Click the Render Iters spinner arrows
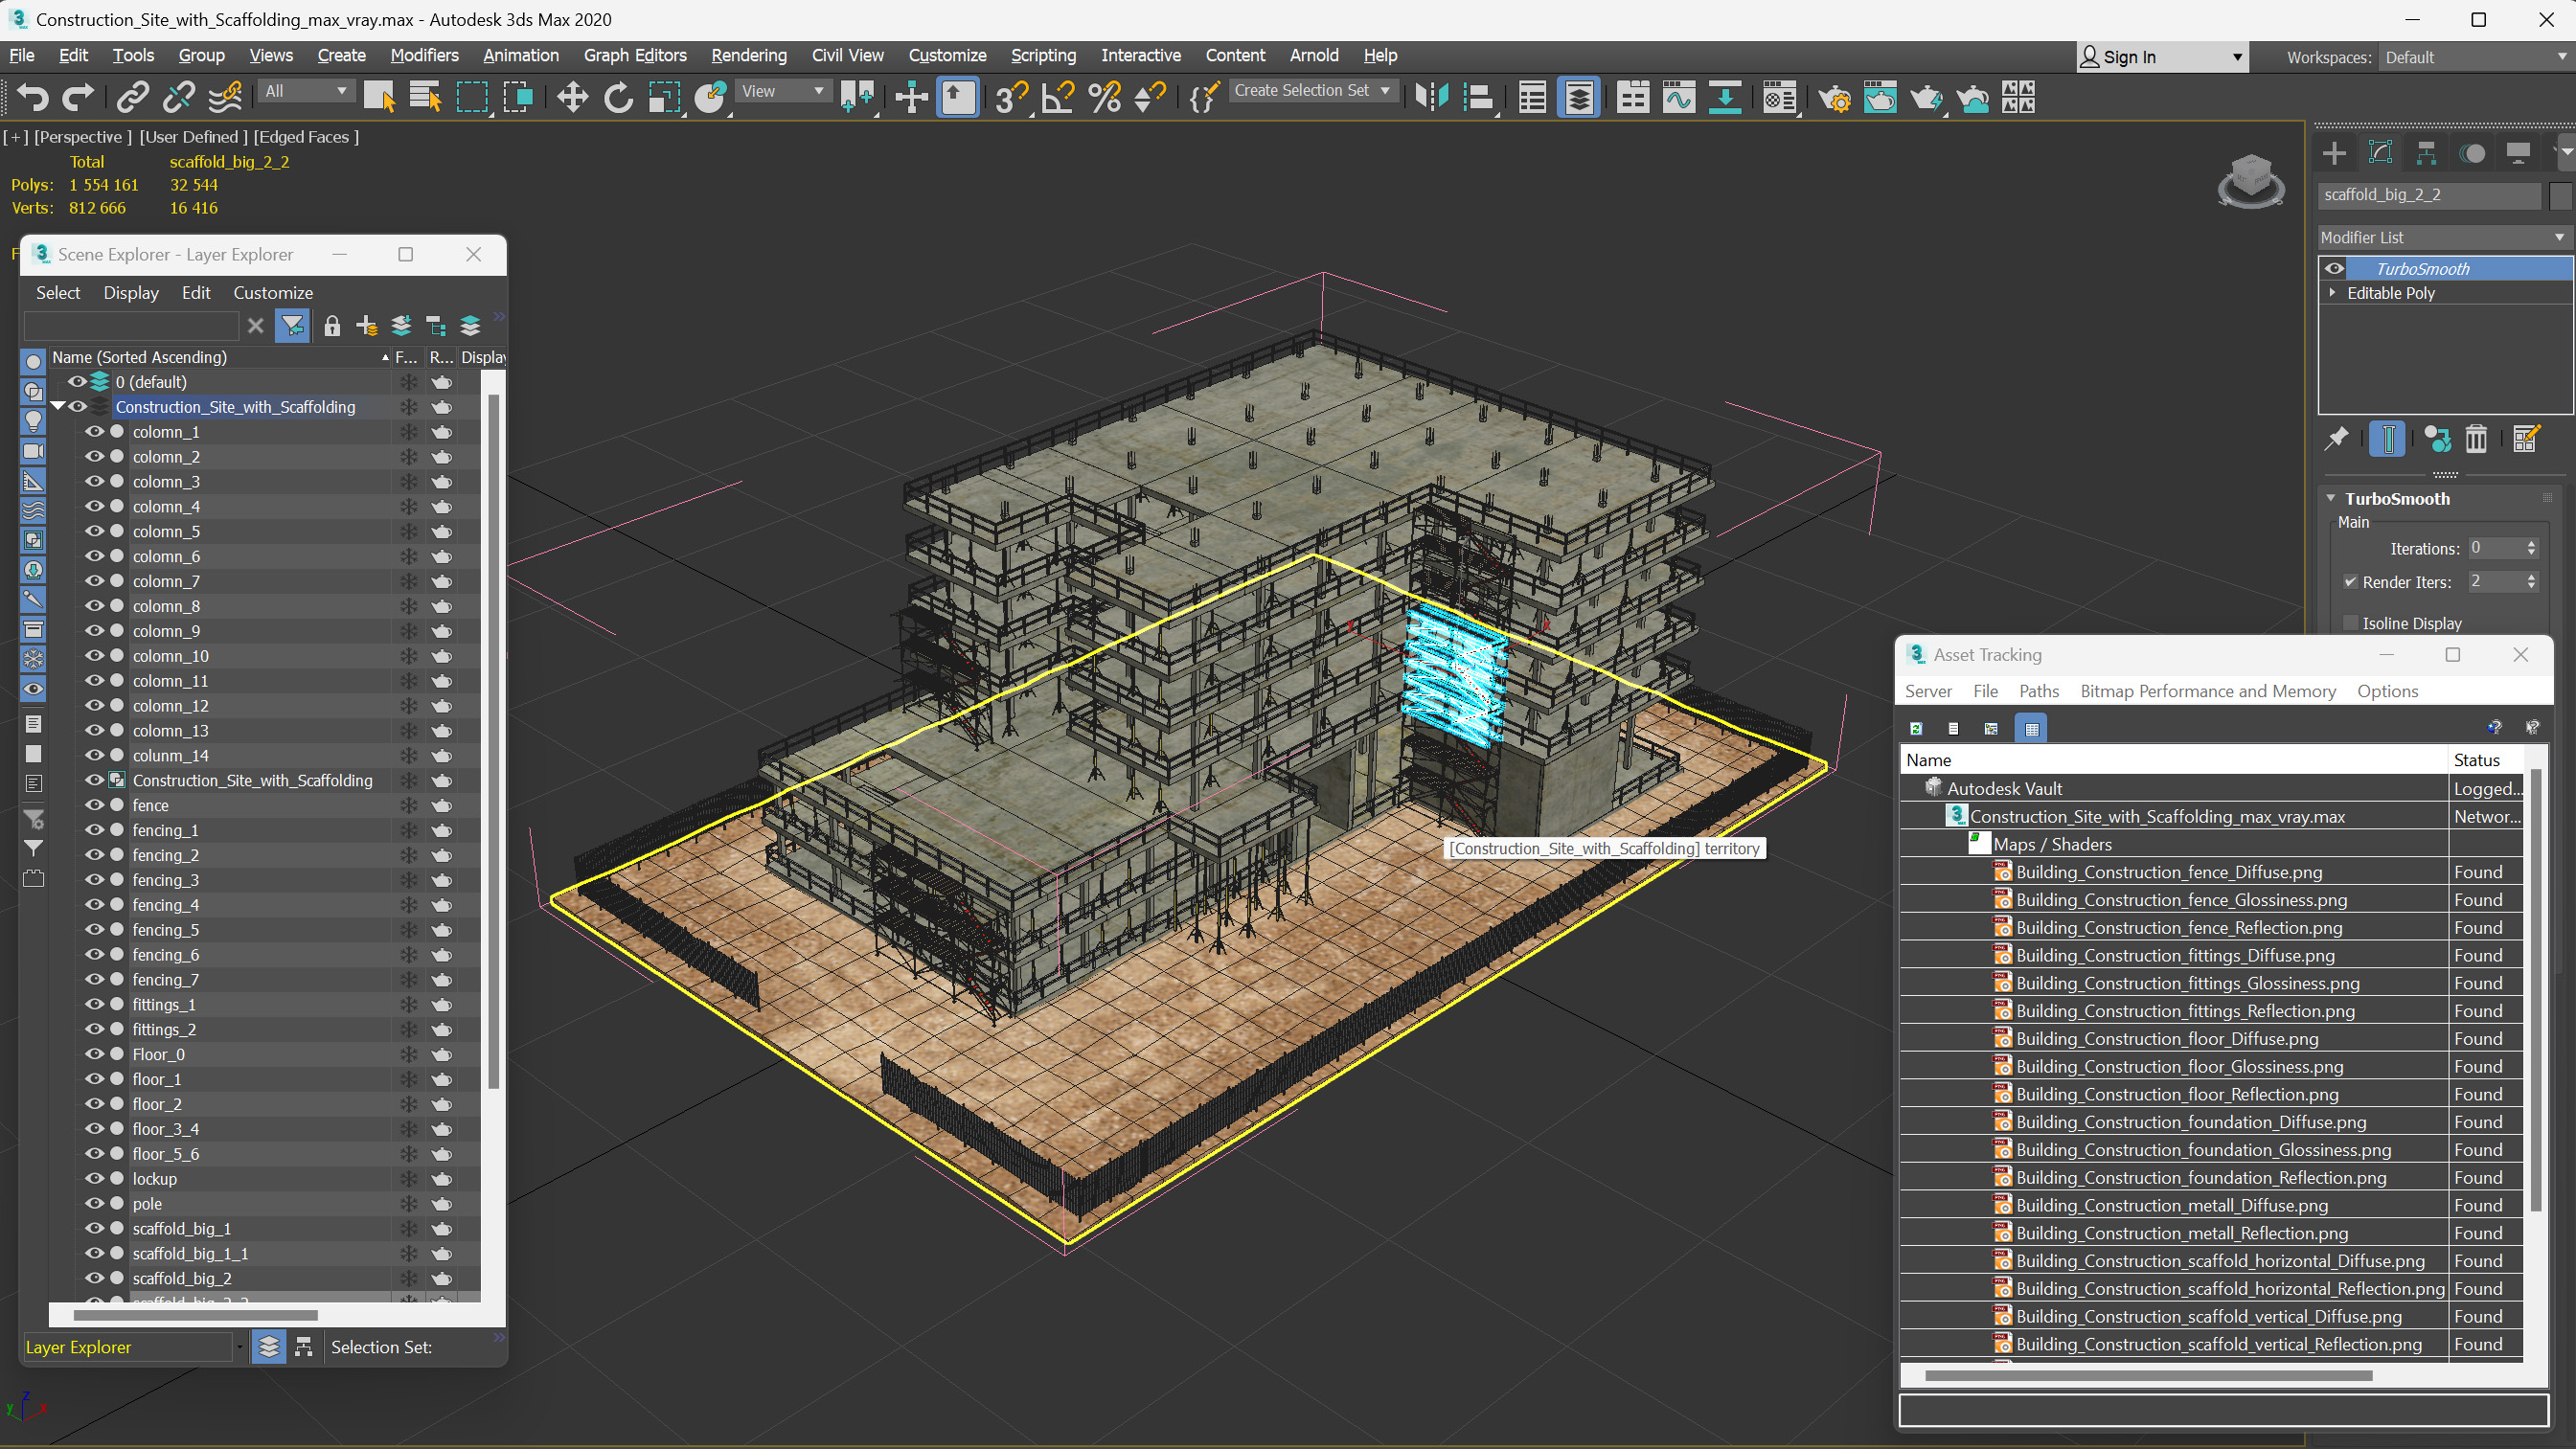Screen dimensions: 2576x1449 click(x=2531, y=582)
